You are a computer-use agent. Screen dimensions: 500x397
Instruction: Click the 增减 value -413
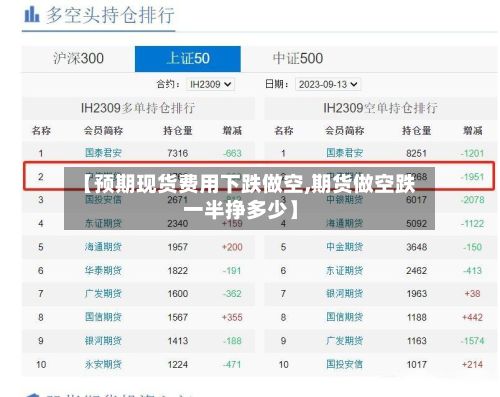tap(472, 271)
